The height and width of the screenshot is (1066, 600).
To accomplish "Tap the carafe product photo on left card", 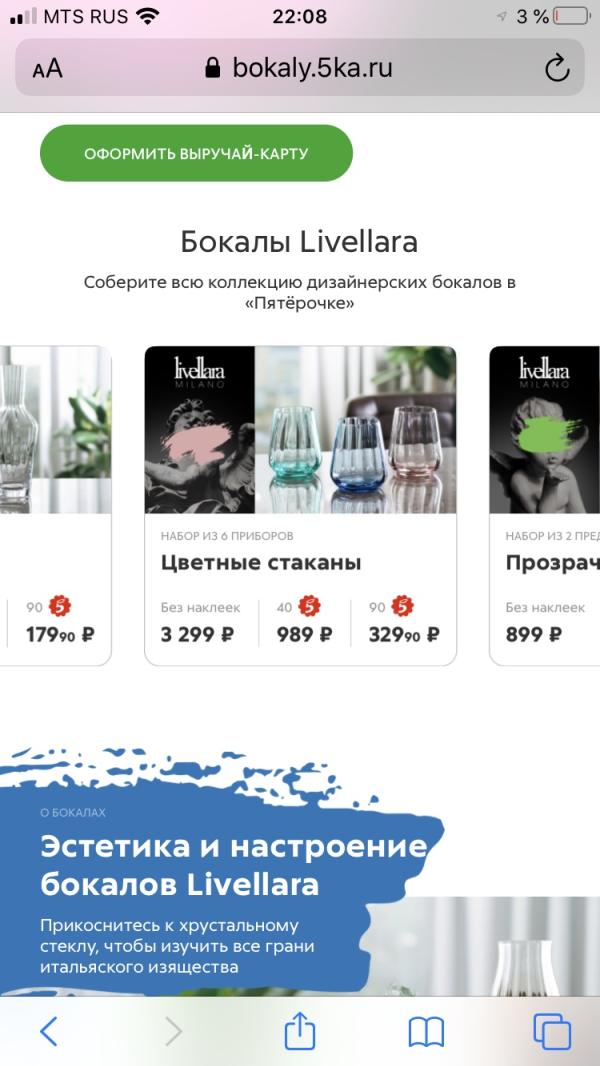I will tap(56, 430).
